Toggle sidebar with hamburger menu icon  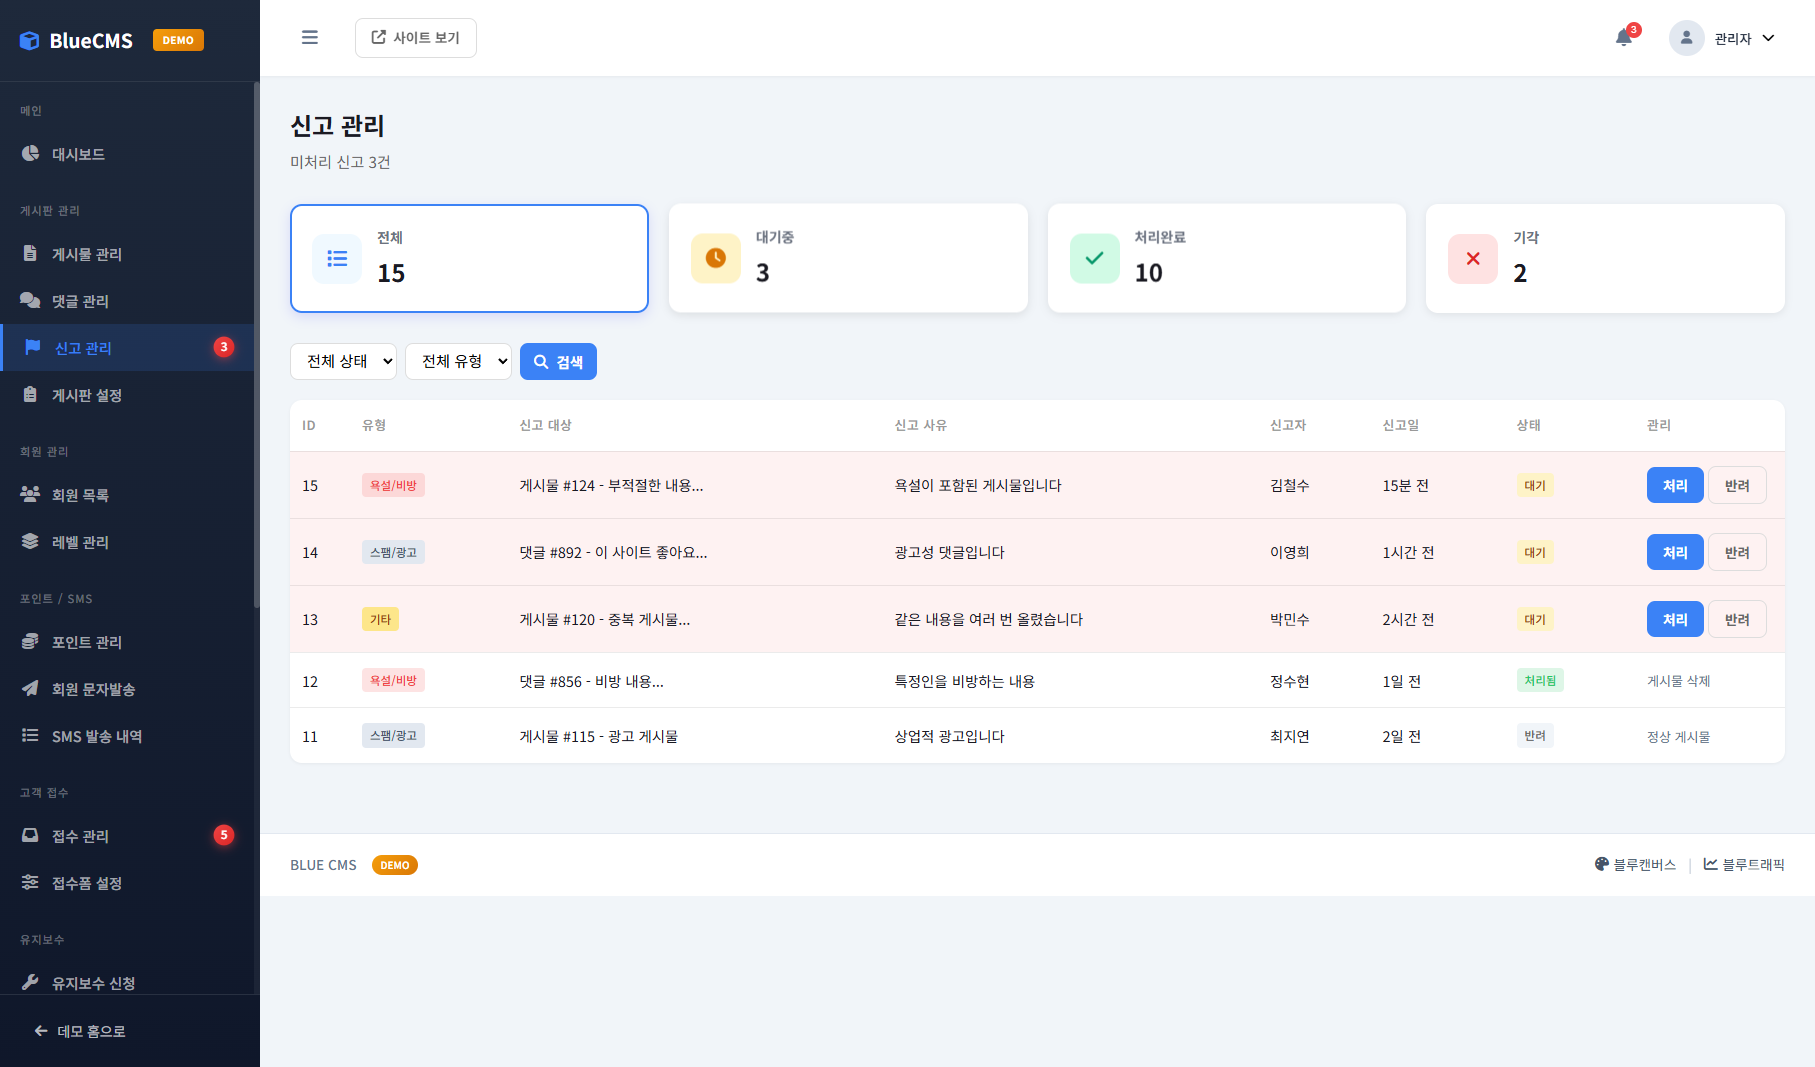point(310,38)
